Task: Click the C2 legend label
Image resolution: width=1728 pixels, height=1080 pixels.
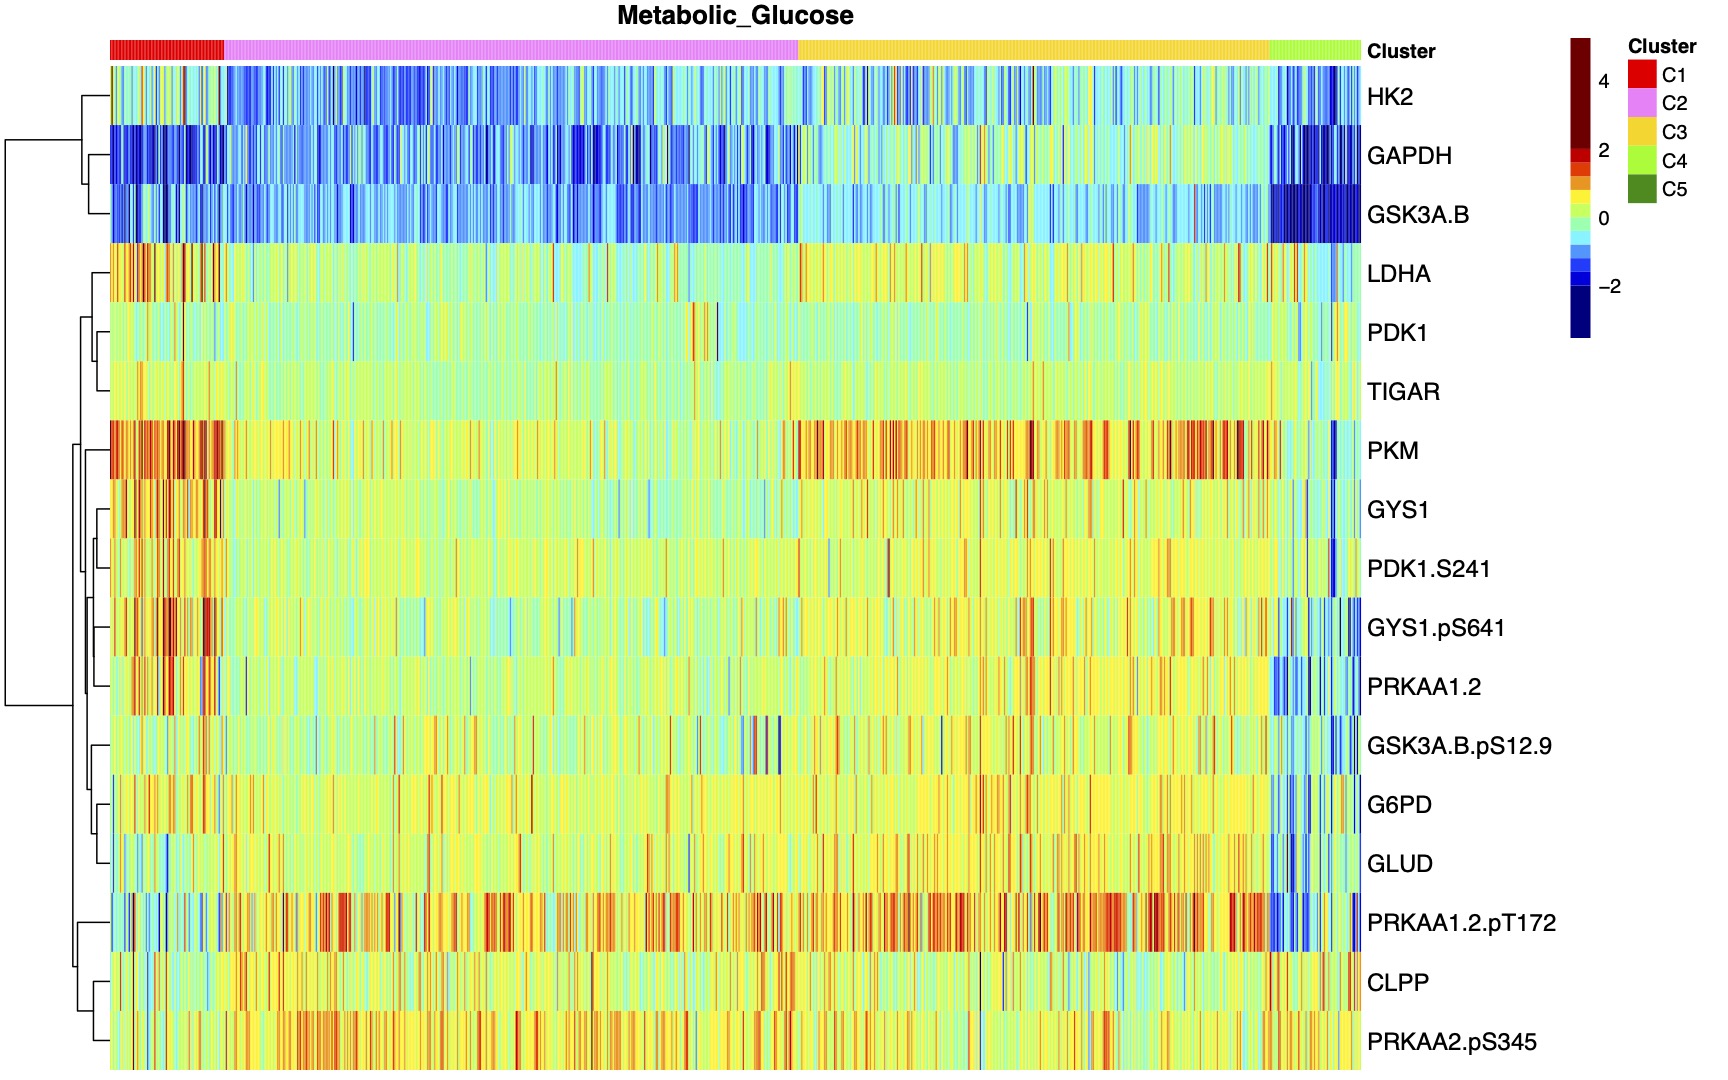Action: [1674, 103]
